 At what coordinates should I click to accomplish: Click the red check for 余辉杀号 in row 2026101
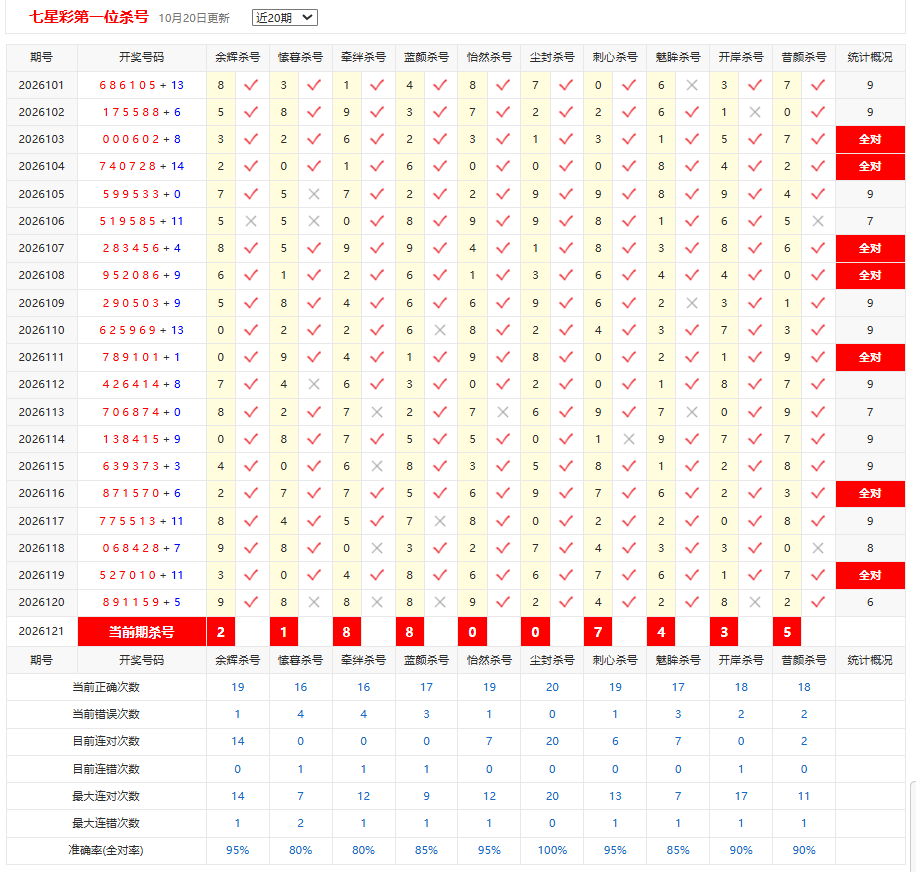tap(251, 85)
